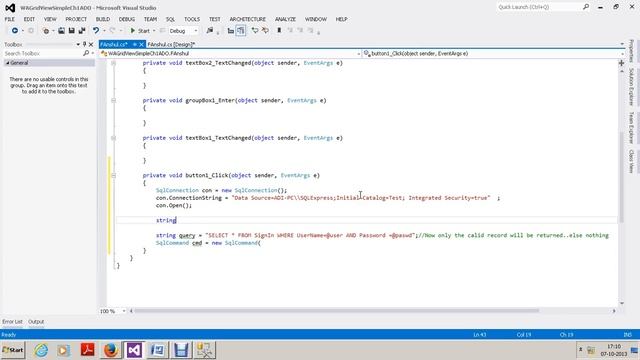Image resolution: width=640 pixels, height=360 pixels.
Task: Collapse the General toolbox group
Action: pyautogui.click(x=8, y=63)
